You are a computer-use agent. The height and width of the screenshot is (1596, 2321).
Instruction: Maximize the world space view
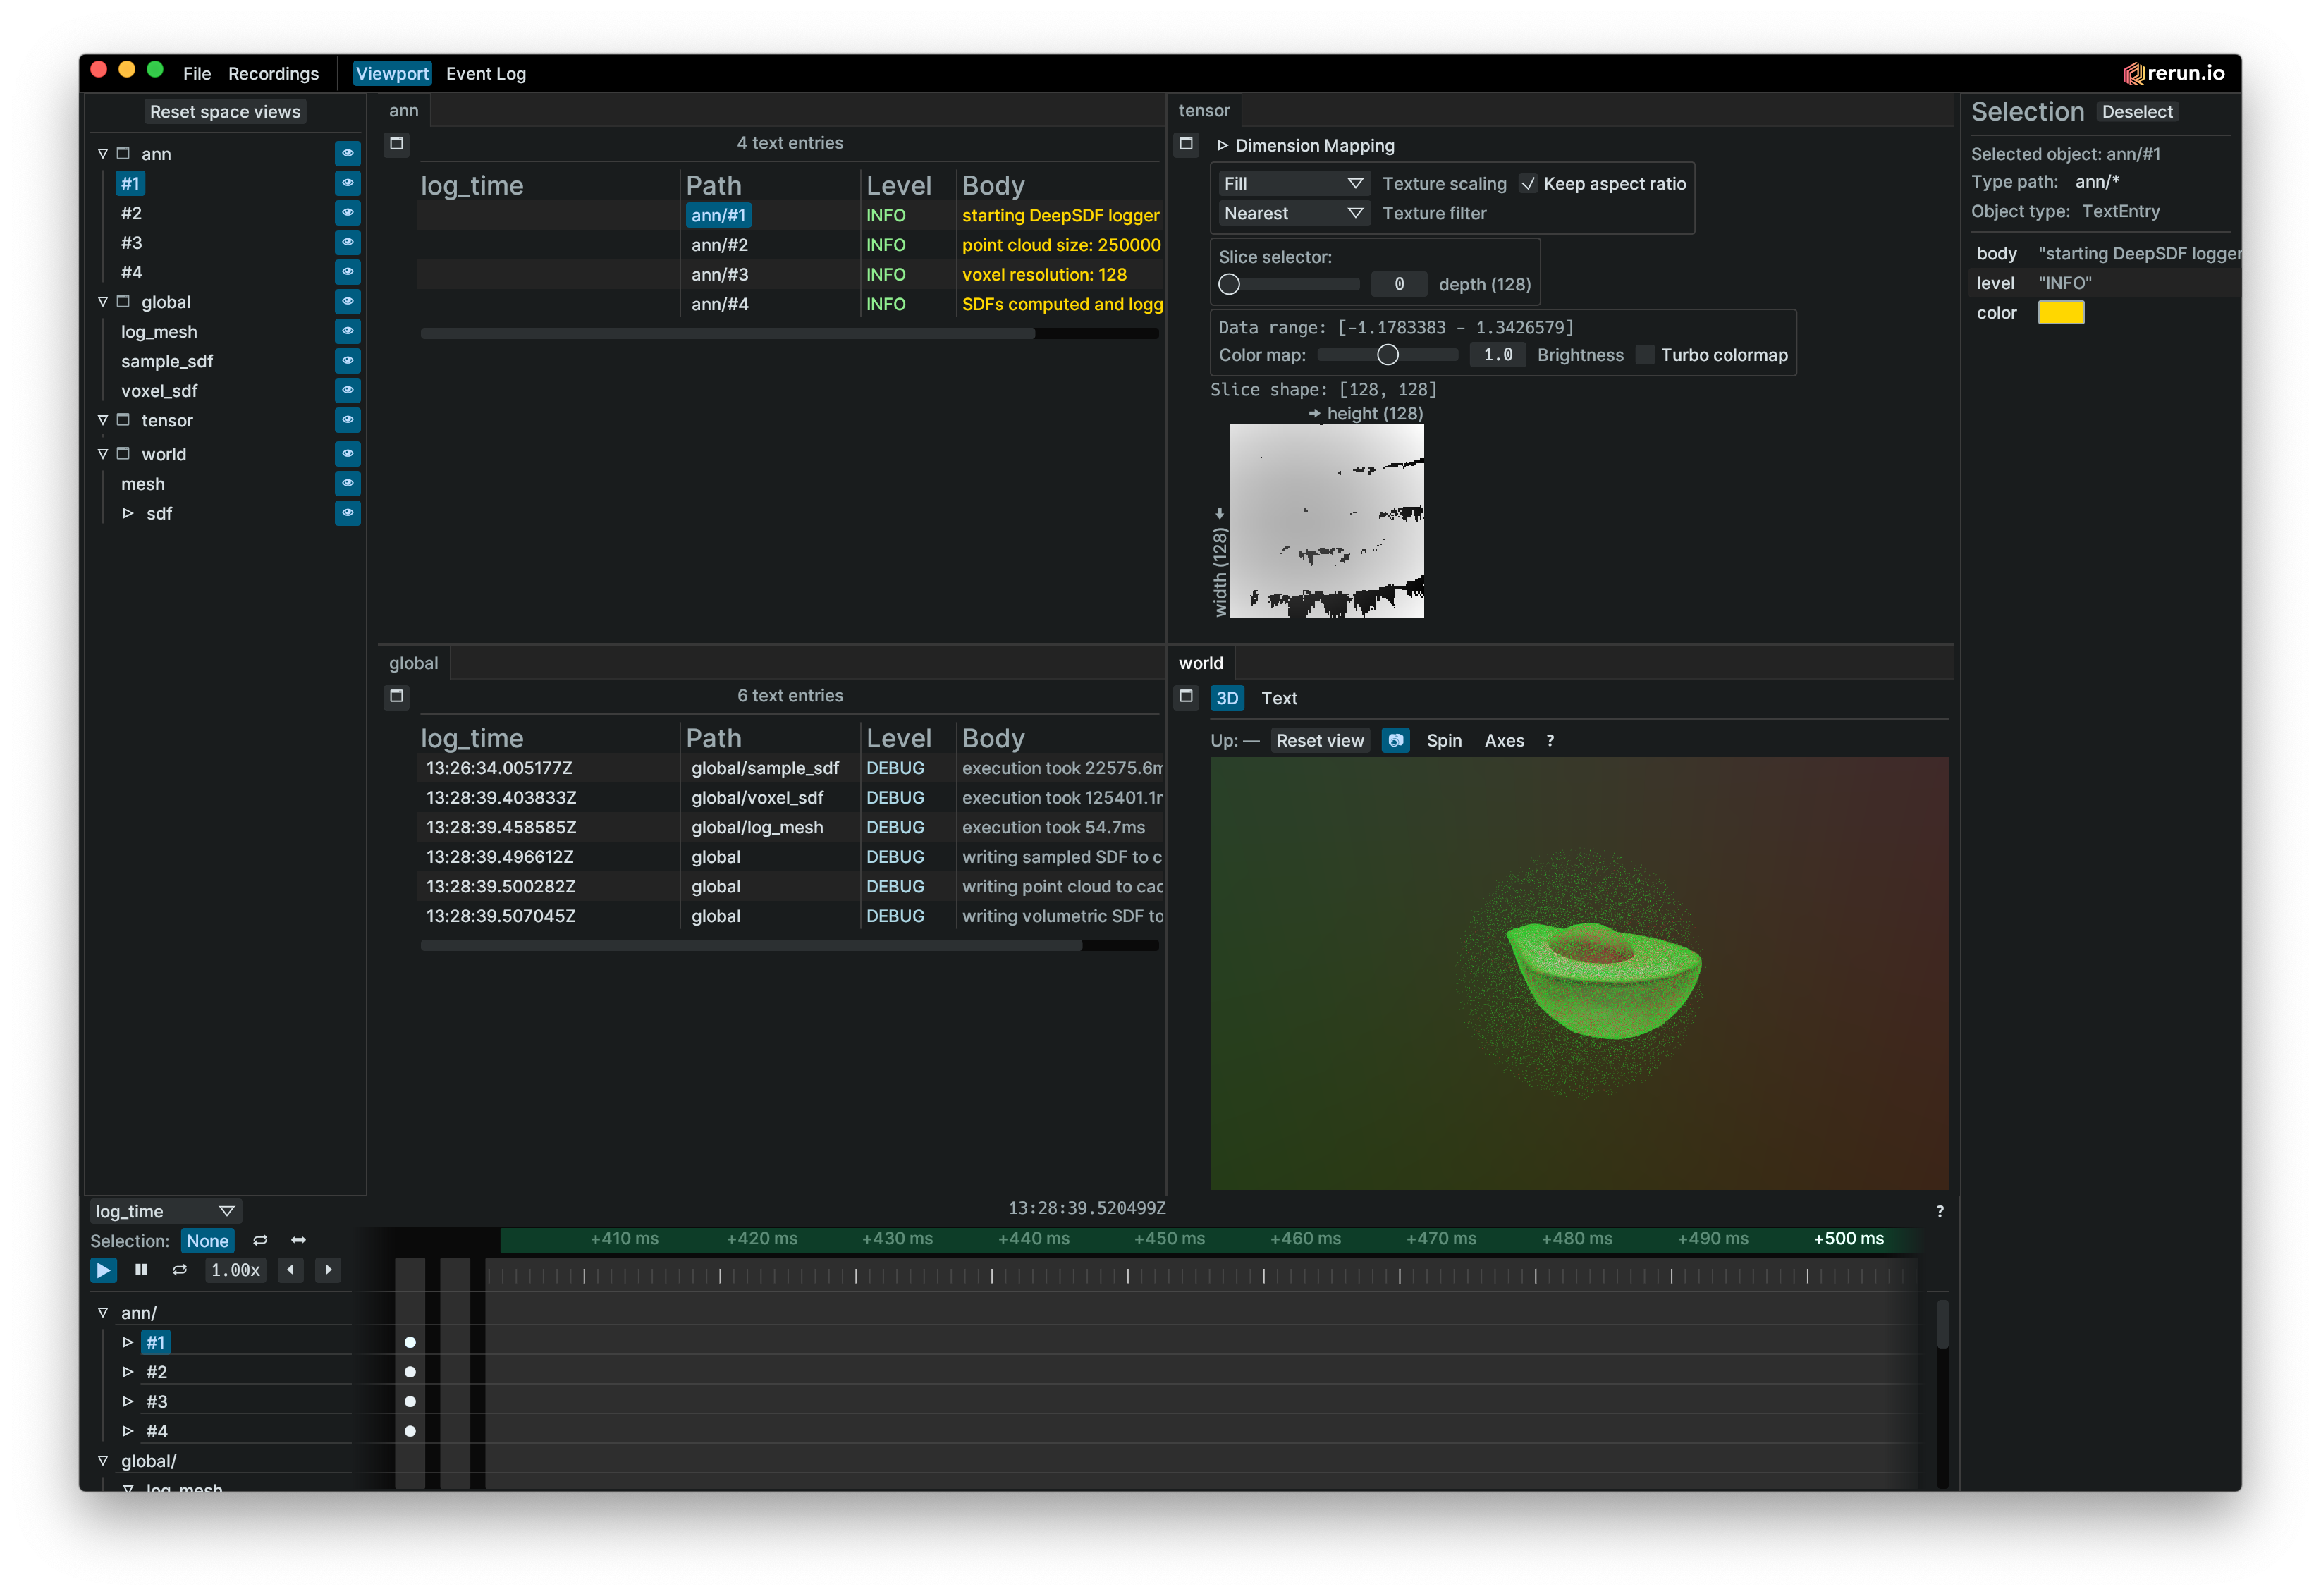pyautogui.click(x=1186, y=696)
